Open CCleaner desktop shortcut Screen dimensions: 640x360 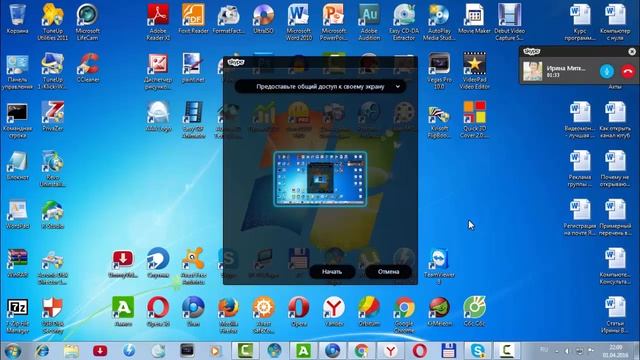(88, 68)
